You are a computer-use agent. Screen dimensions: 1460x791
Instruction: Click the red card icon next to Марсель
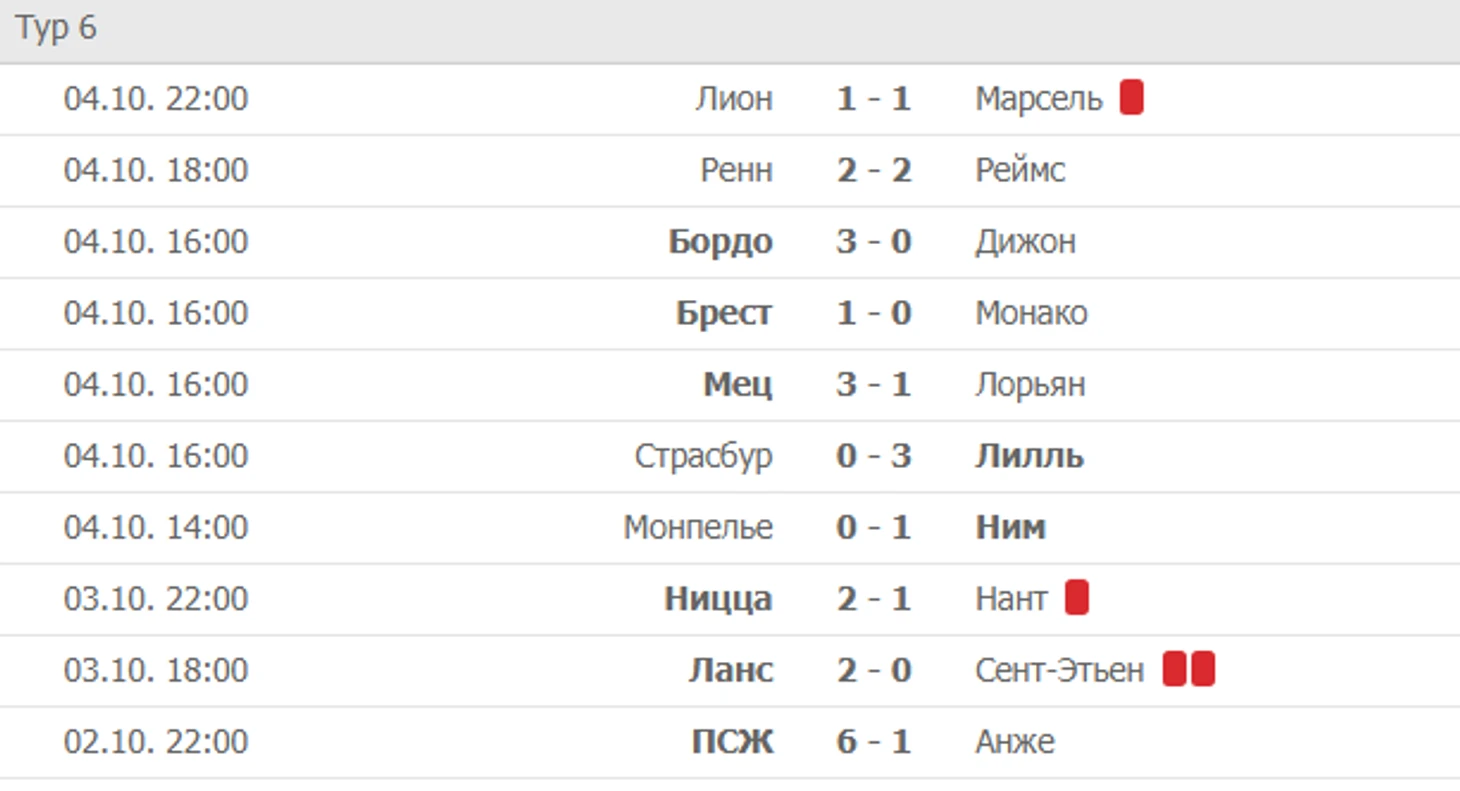(1131, 98)
